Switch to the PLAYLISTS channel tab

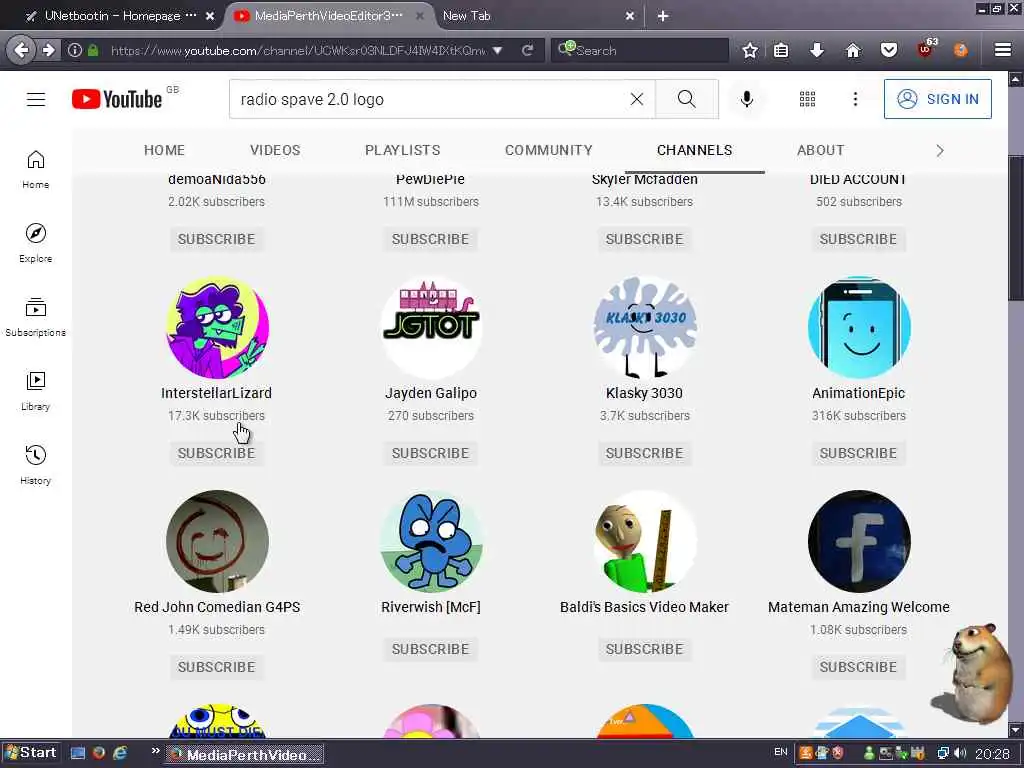(x=402, y=150)
